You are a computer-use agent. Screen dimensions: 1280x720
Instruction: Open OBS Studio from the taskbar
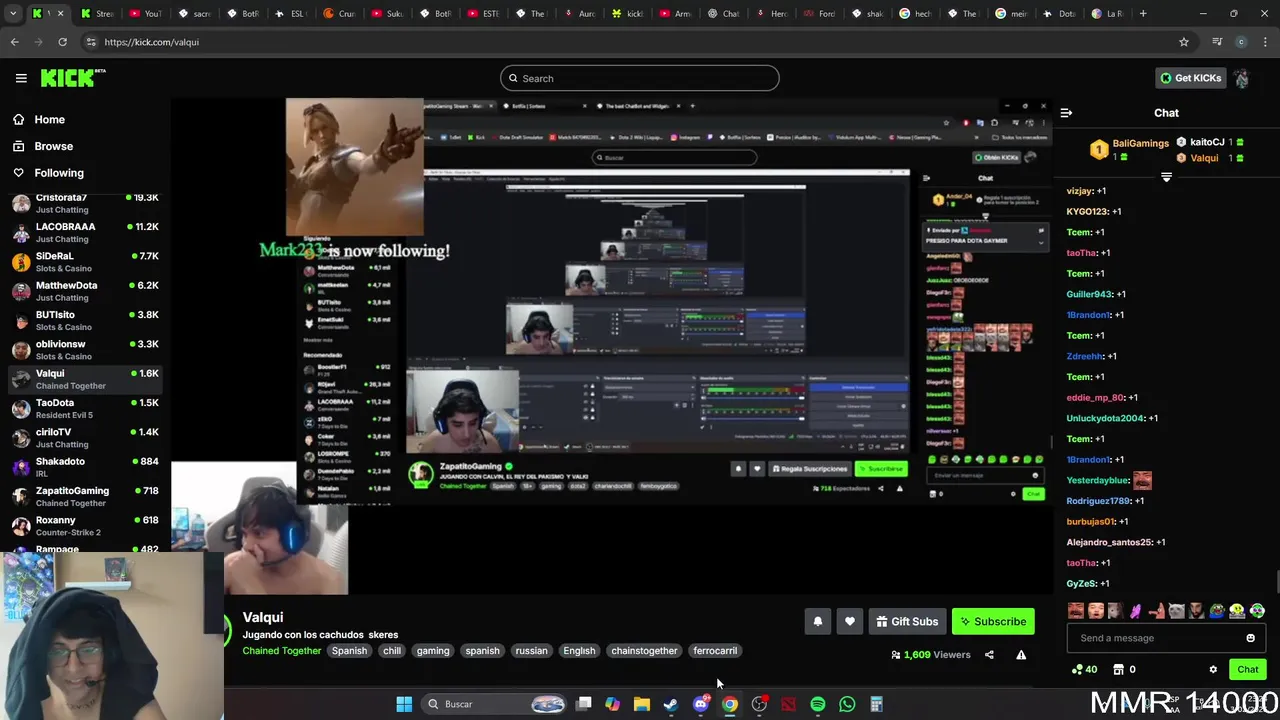[x=759, y=704]
